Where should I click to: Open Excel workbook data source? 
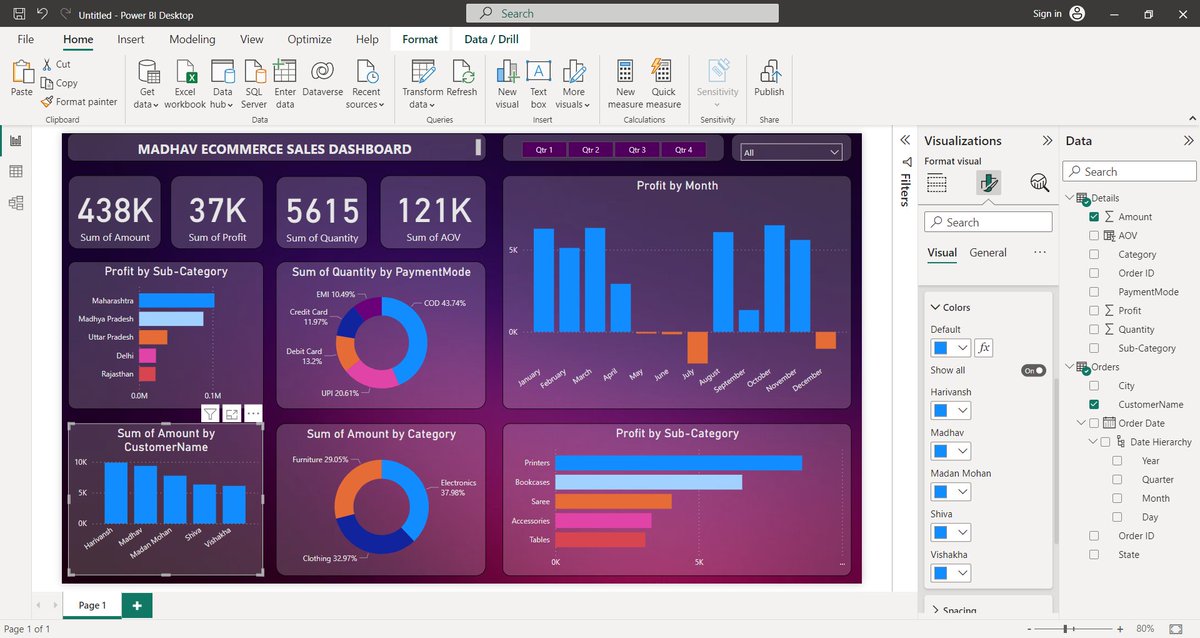tap(185, 84)
